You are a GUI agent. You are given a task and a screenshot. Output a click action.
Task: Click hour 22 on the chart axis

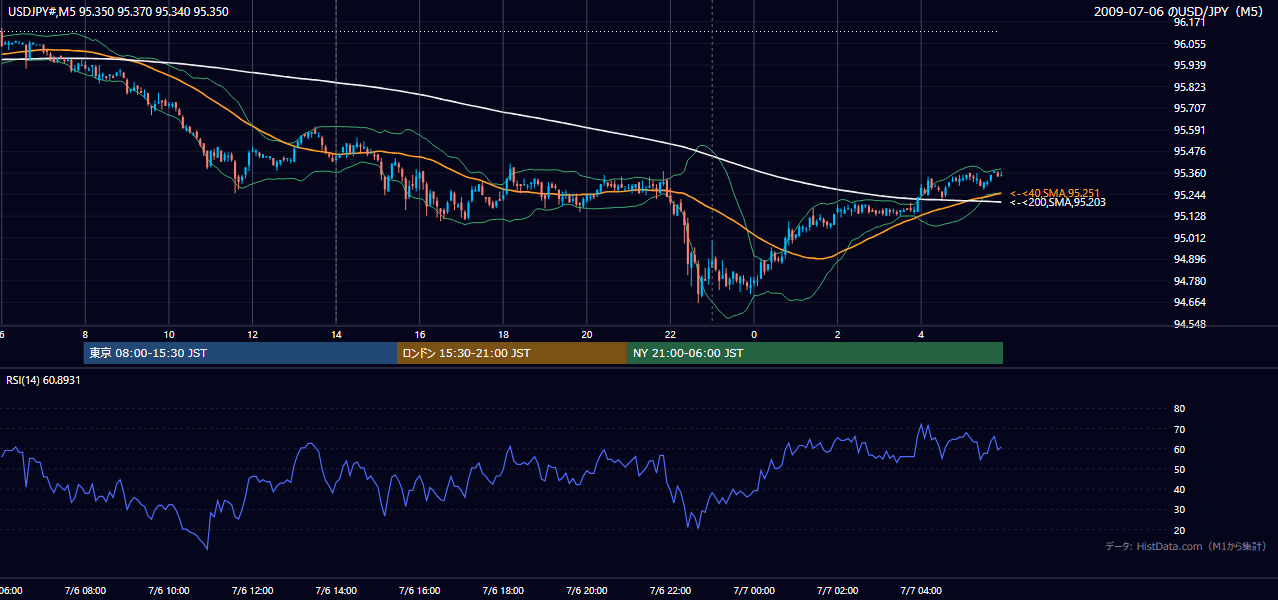tap(670, 335)
